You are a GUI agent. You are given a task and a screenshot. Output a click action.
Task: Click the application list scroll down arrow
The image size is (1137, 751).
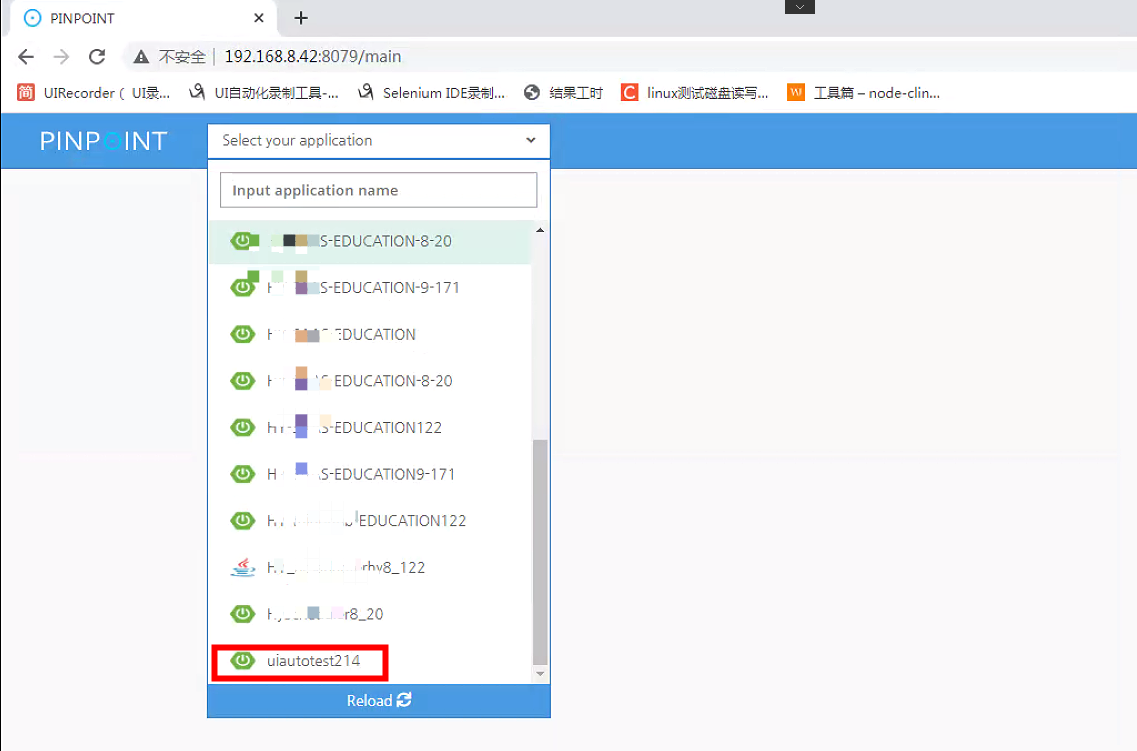pos(540,674)
